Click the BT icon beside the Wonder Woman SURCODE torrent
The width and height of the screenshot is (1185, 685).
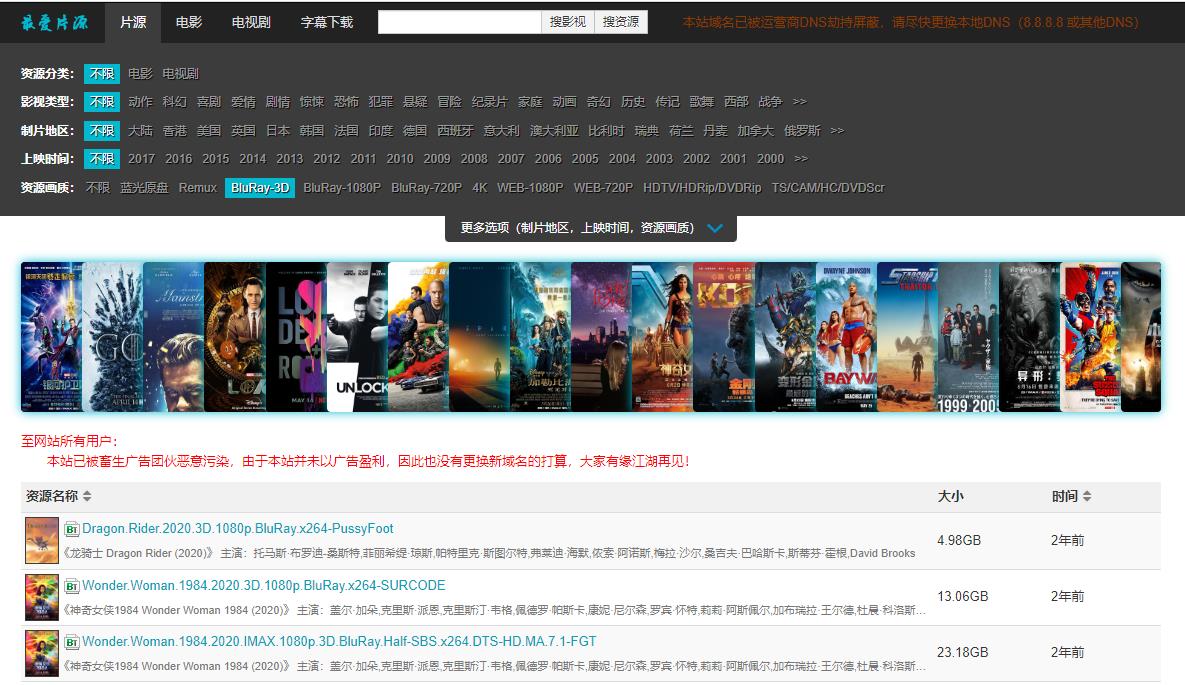[72, 586]
